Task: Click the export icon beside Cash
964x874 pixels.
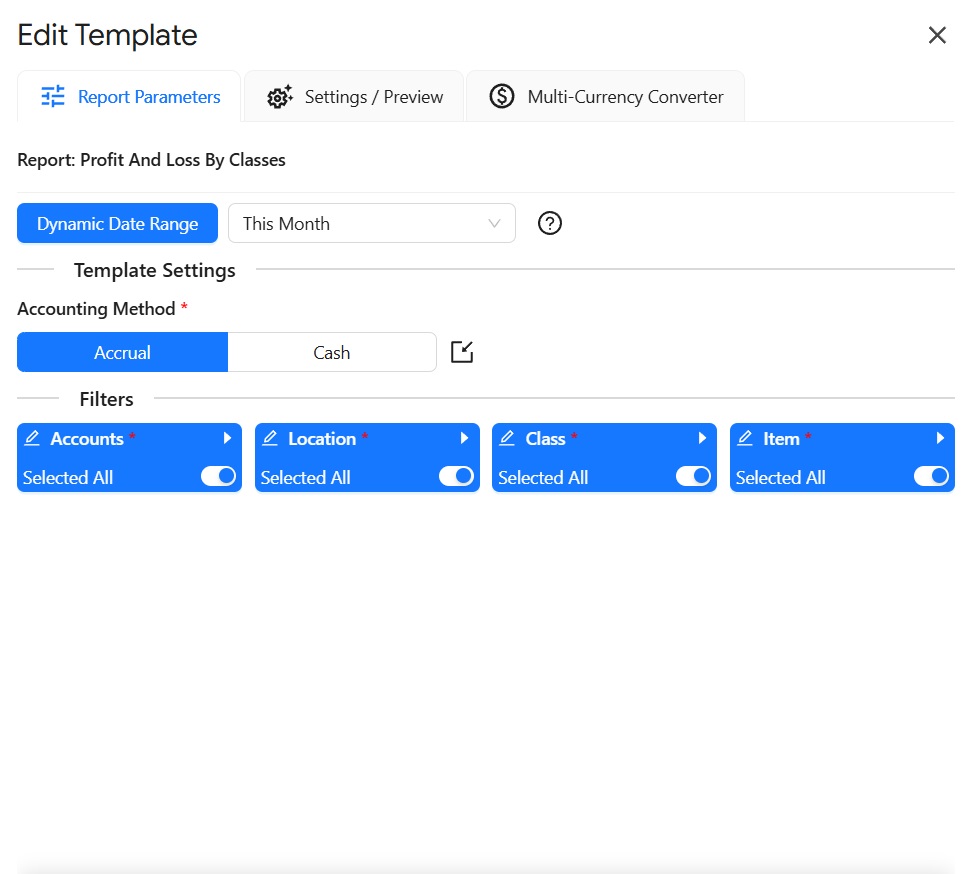Action: click(x=461, y=352)
